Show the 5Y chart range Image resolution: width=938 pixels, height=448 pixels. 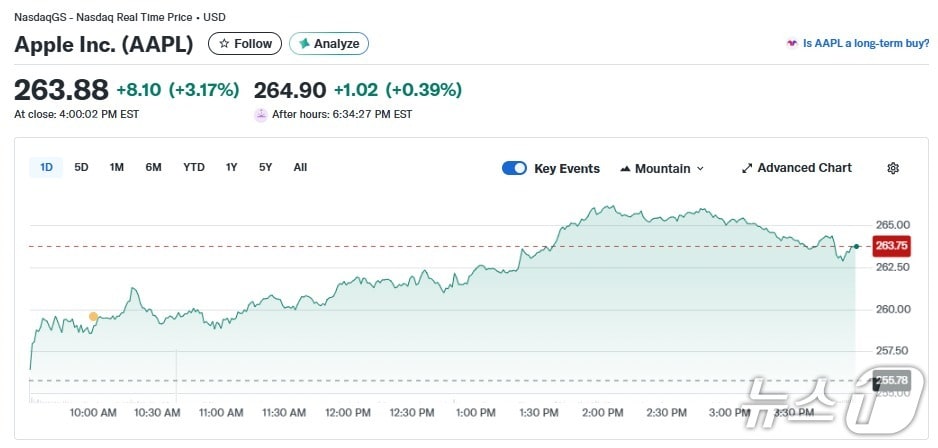pos(265,167)
